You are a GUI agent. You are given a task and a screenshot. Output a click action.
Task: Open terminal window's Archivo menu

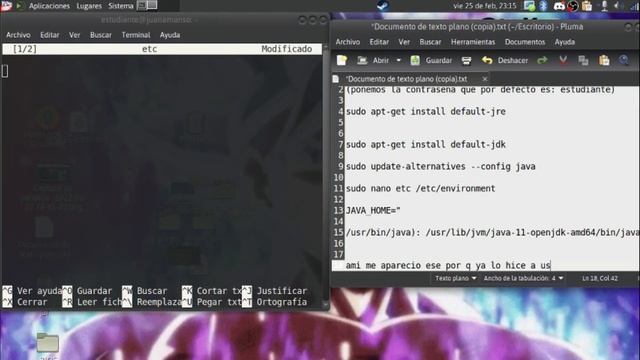[x=18, y=35]
